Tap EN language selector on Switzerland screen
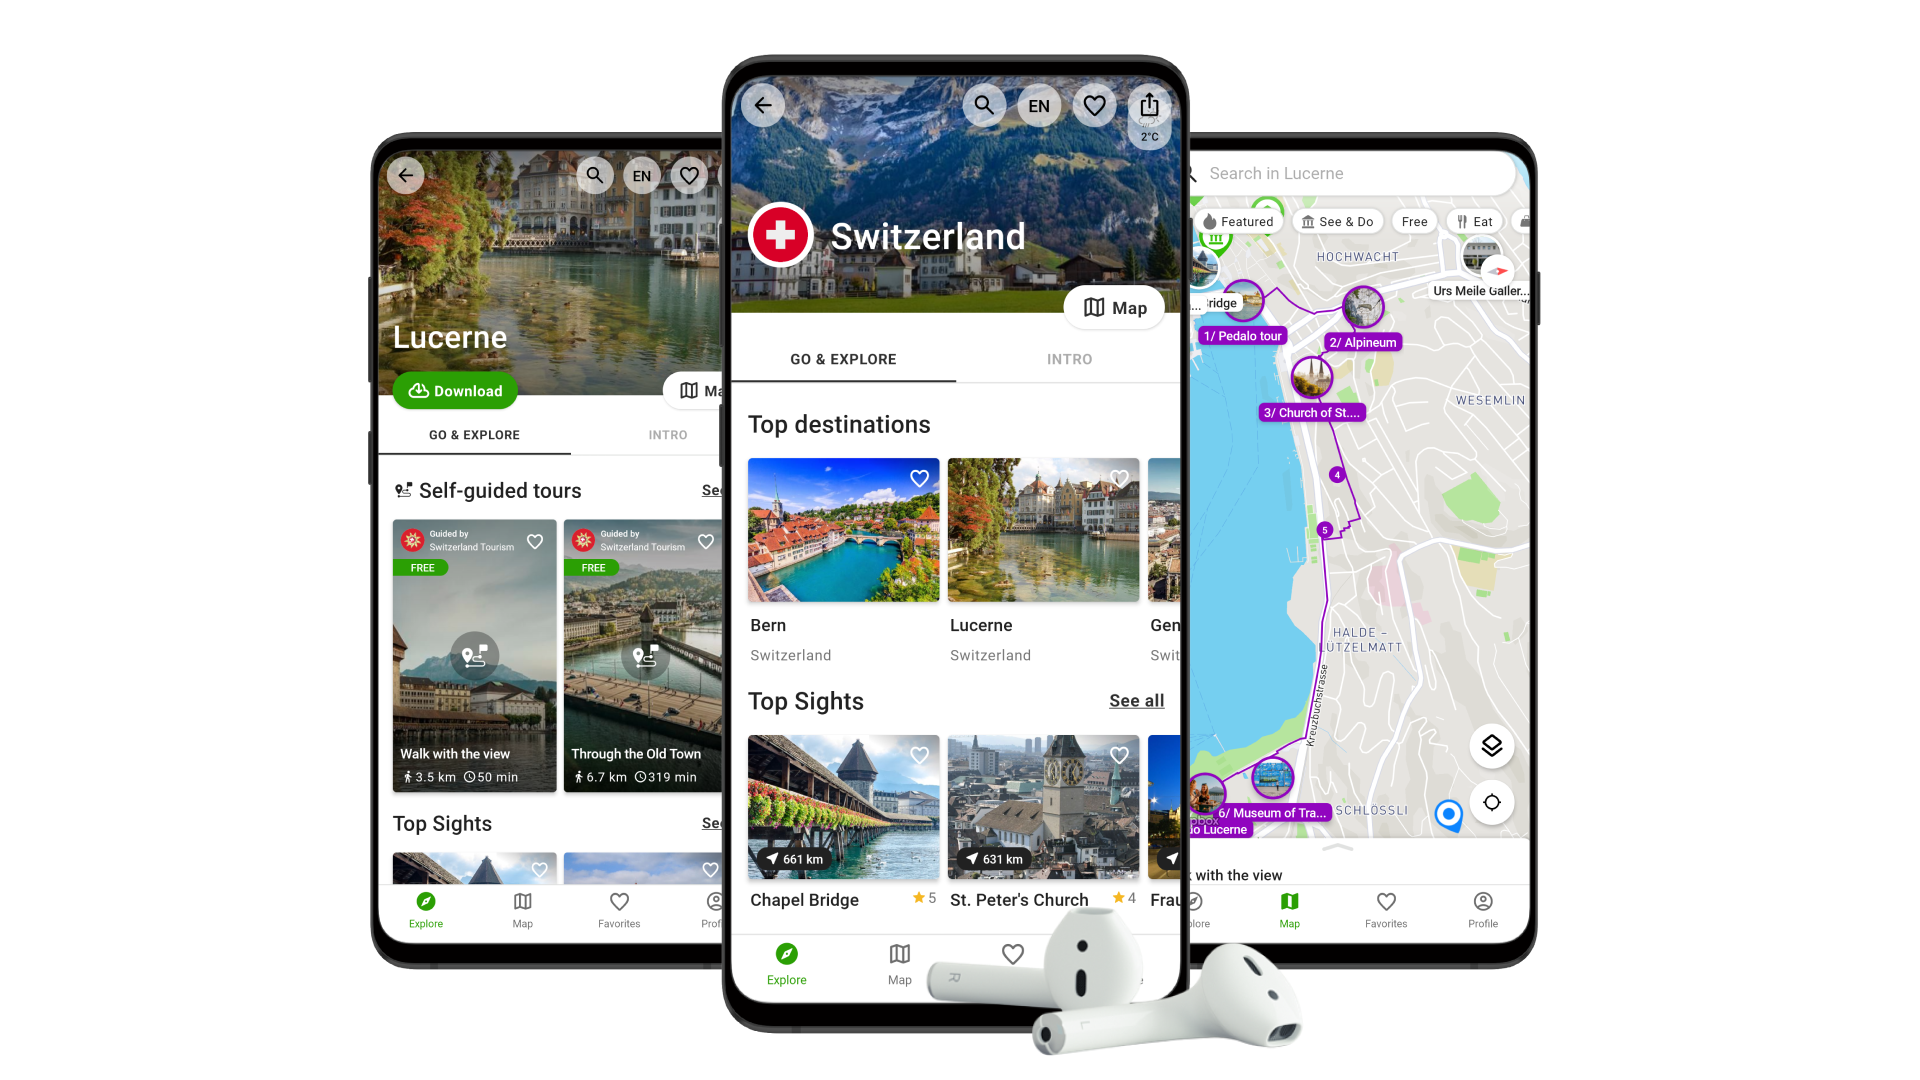 (1038, 105)
